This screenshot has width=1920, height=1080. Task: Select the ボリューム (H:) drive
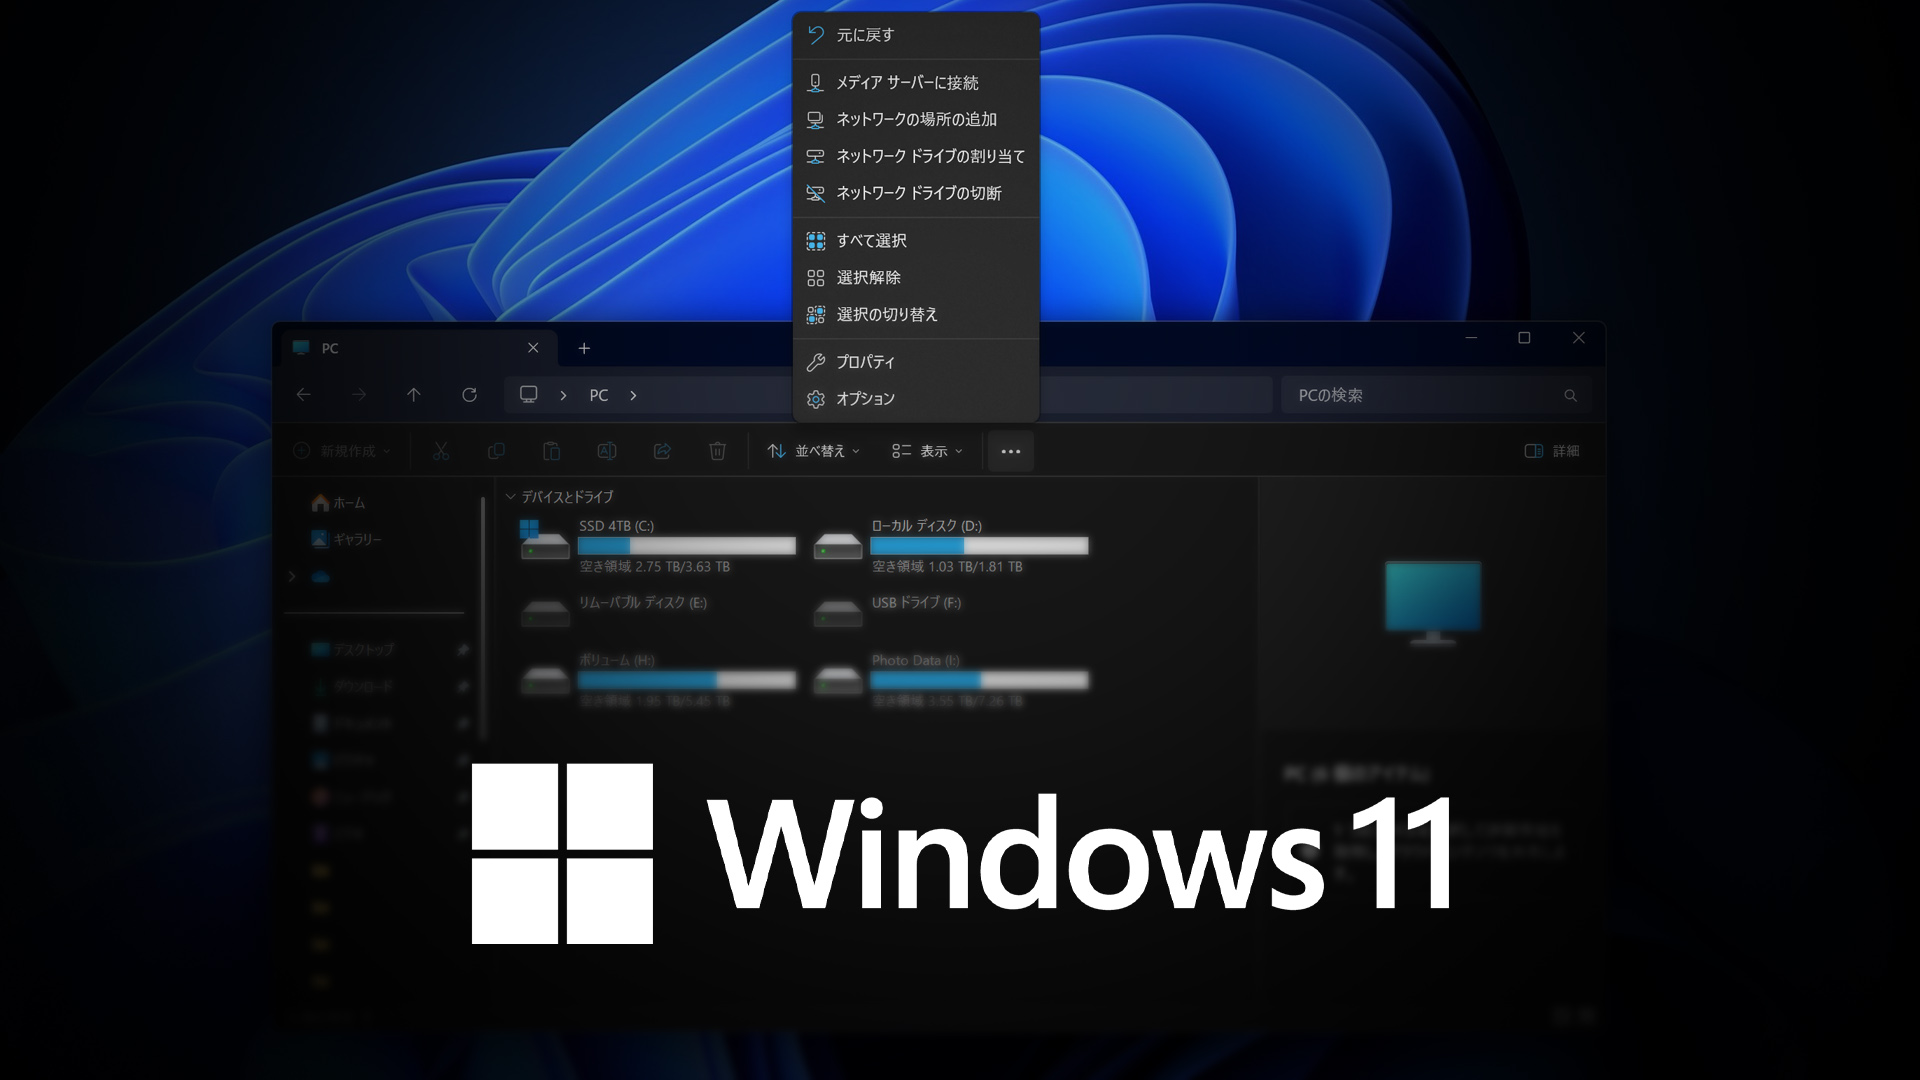click(x=657, y=680)
